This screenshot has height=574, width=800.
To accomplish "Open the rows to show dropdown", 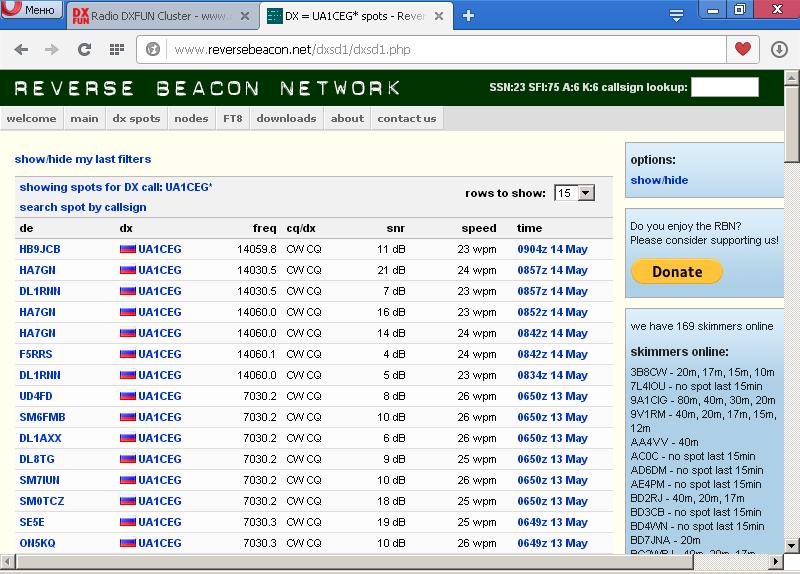I will pyautogui.click(x=574, y=193).
